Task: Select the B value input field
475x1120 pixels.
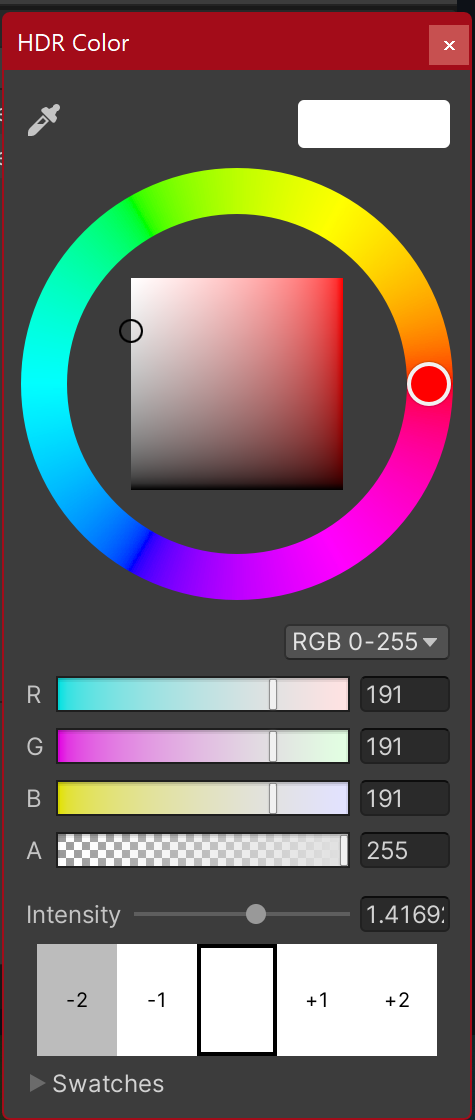Action: (x=405, y=799)
